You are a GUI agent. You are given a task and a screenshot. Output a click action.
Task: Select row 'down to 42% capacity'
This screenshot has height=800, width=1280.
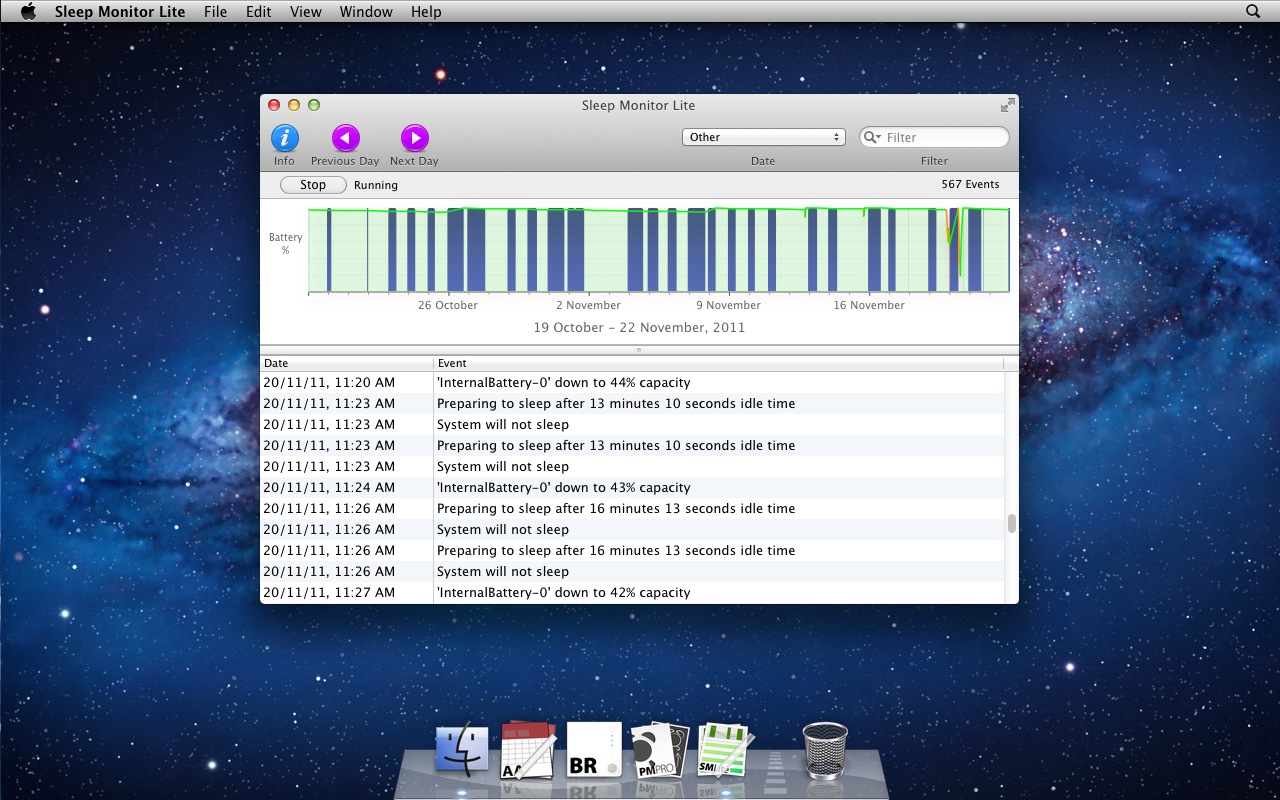pyautogui.click(x=632, y=592)
